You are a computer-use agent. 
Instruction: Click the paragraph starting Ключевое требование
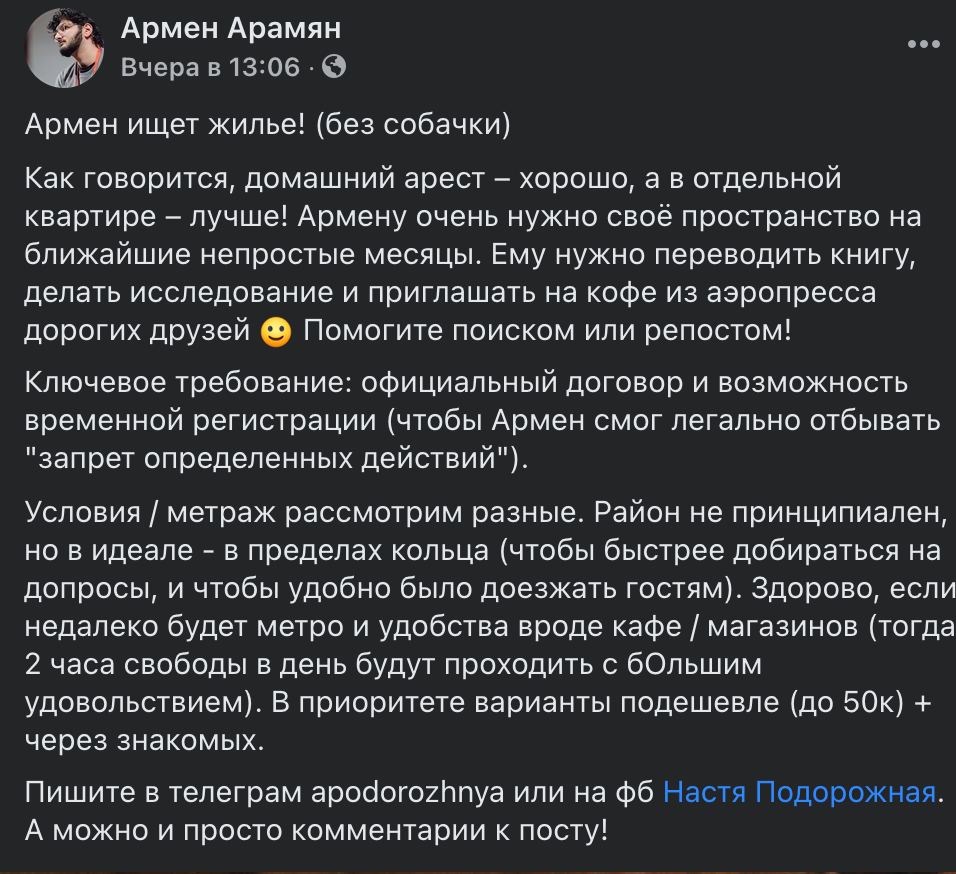(x=482, y=421)
